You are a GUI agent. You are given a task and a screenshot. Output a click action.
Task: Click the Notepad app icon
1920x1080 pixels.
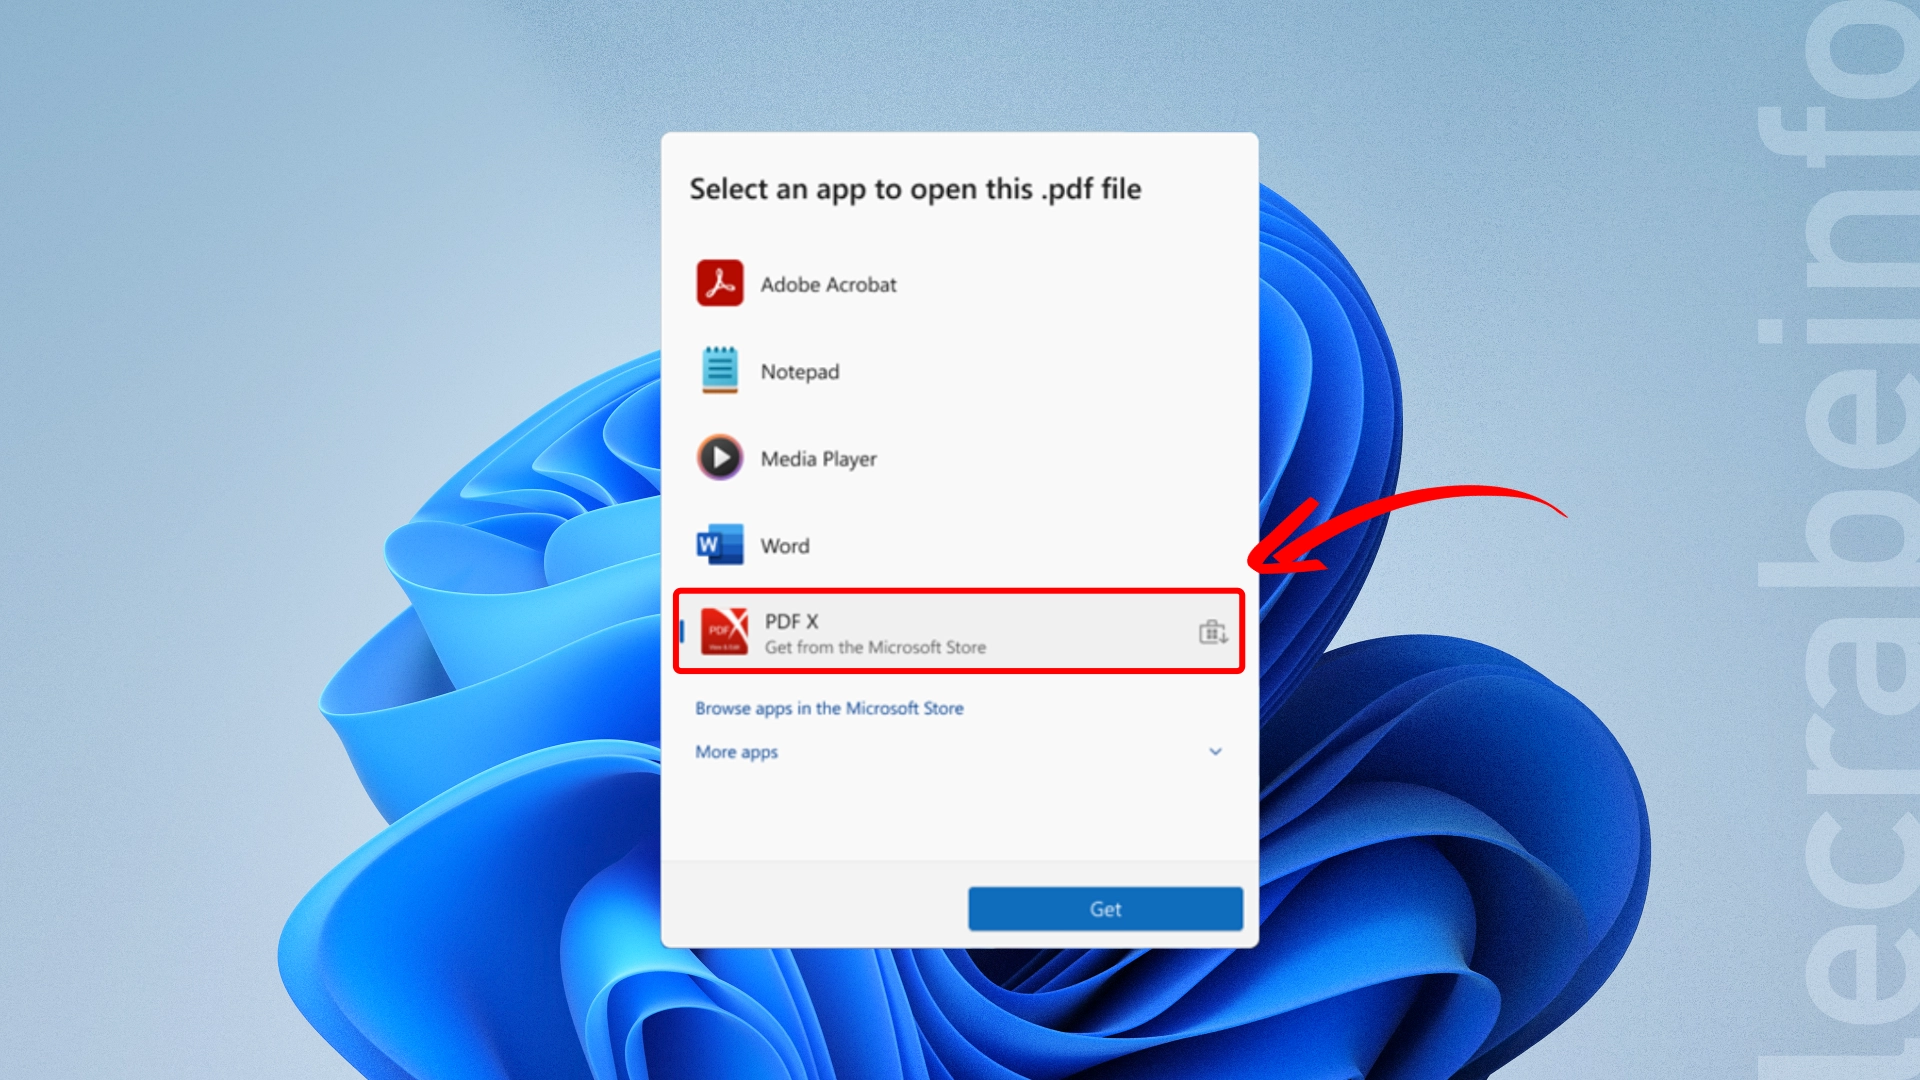point(720,371)
